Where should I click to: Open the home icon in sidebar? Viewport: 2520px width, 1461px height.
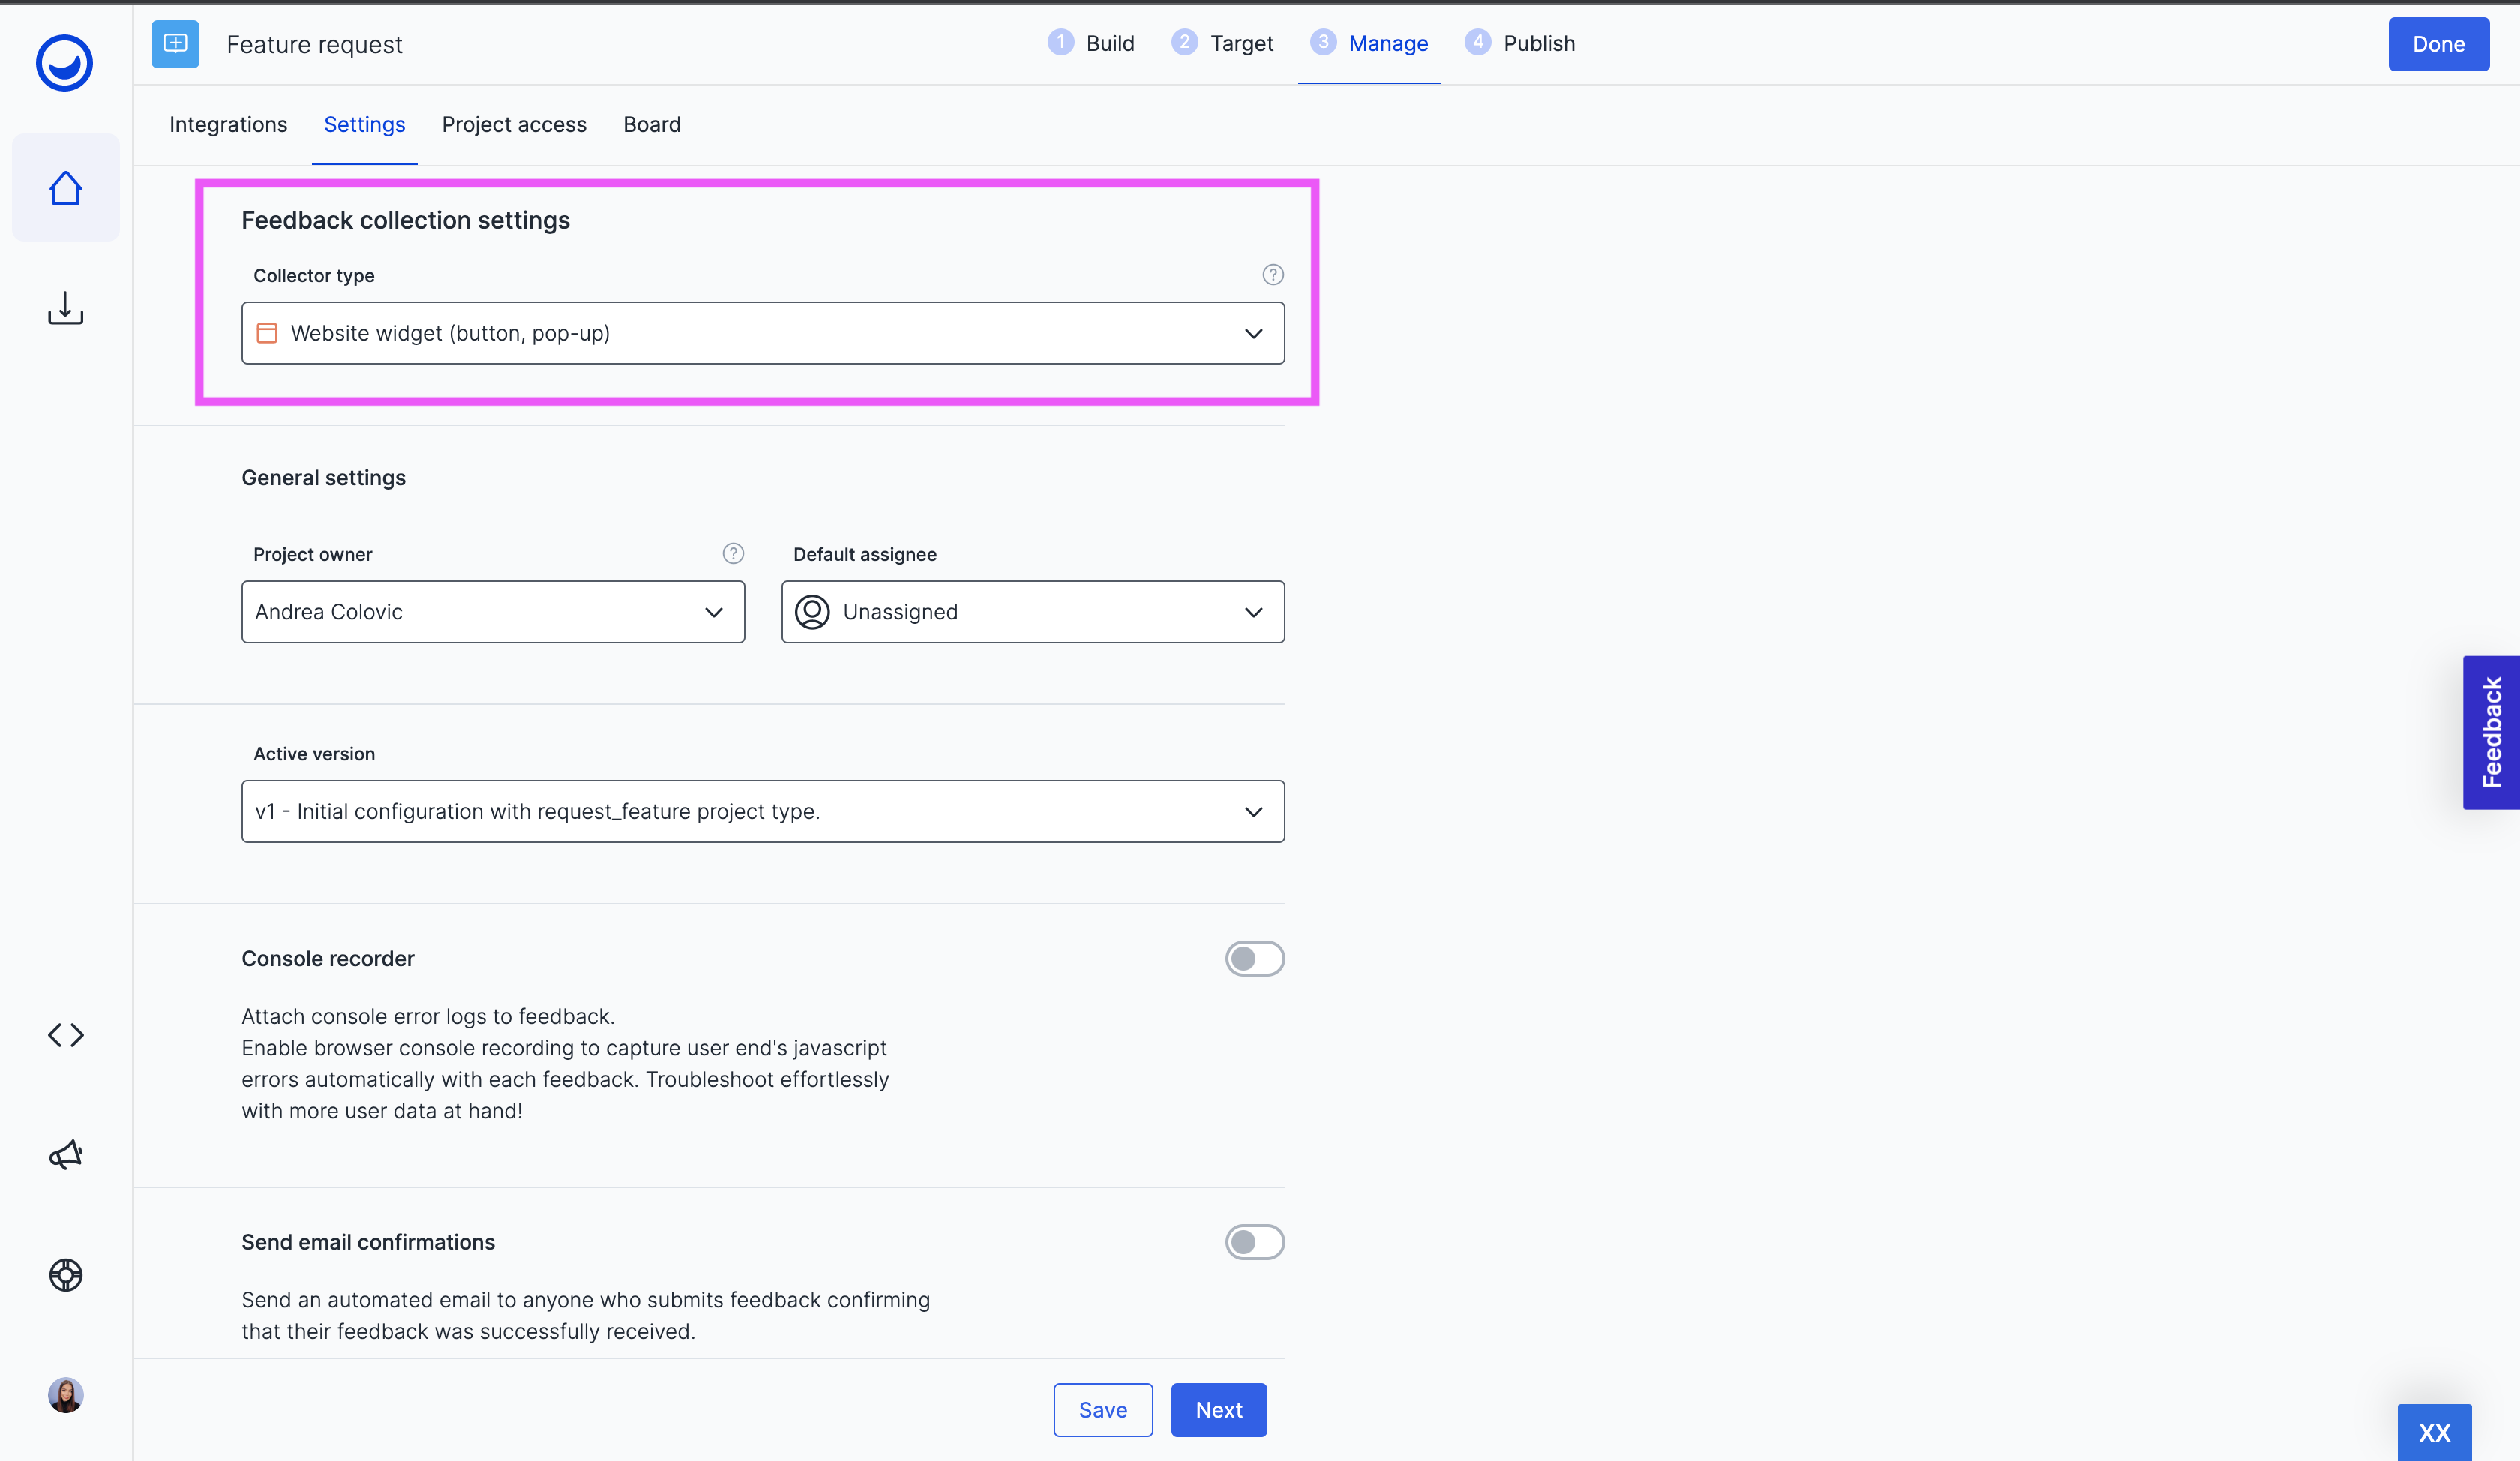coord(66,188)
